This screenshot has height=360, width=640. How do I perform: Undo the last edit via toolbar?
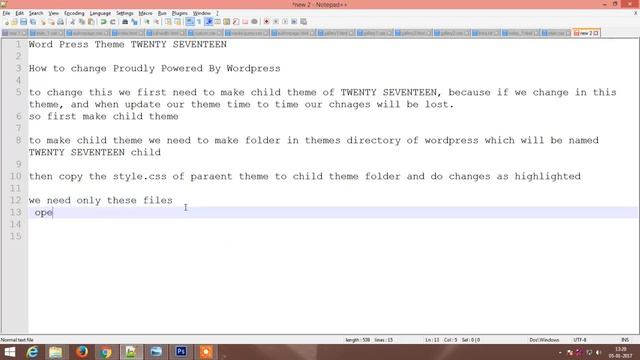(x=103, y=22)
